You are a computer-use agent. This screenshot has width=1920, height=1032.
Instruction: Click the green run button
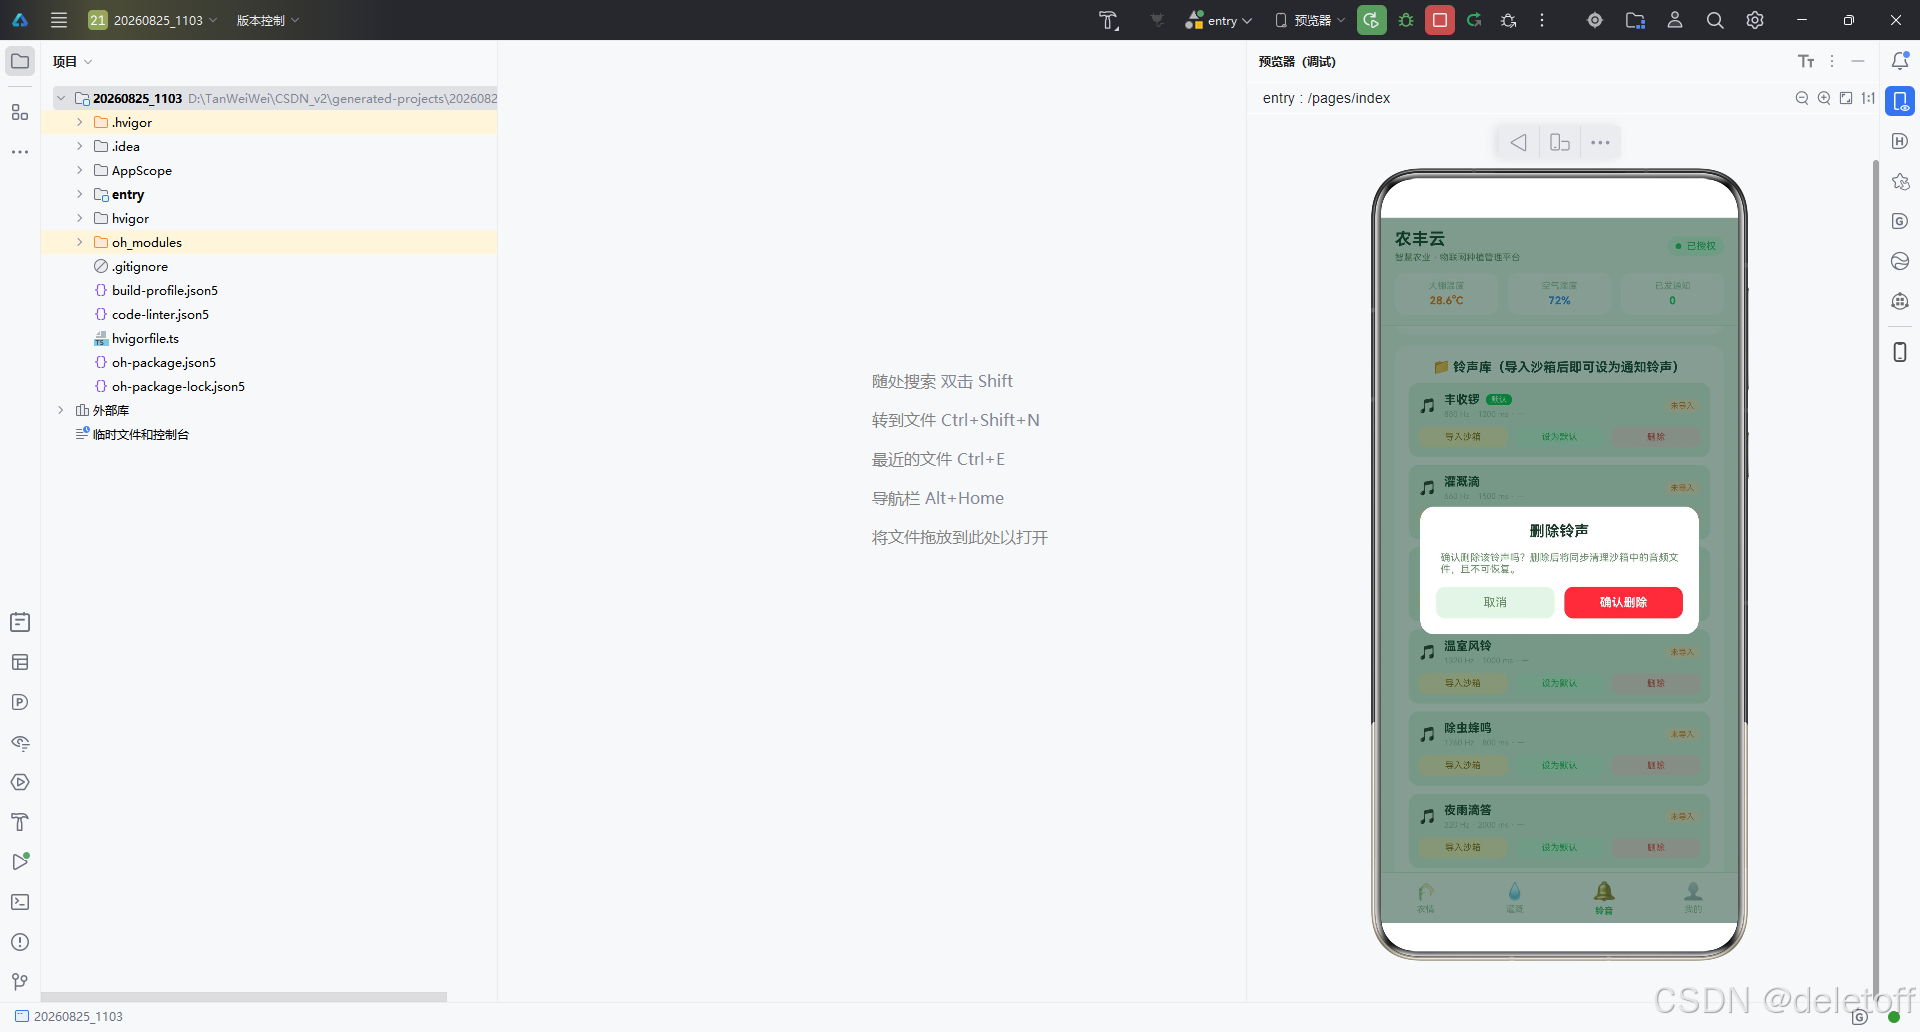tap(1372, 20)
